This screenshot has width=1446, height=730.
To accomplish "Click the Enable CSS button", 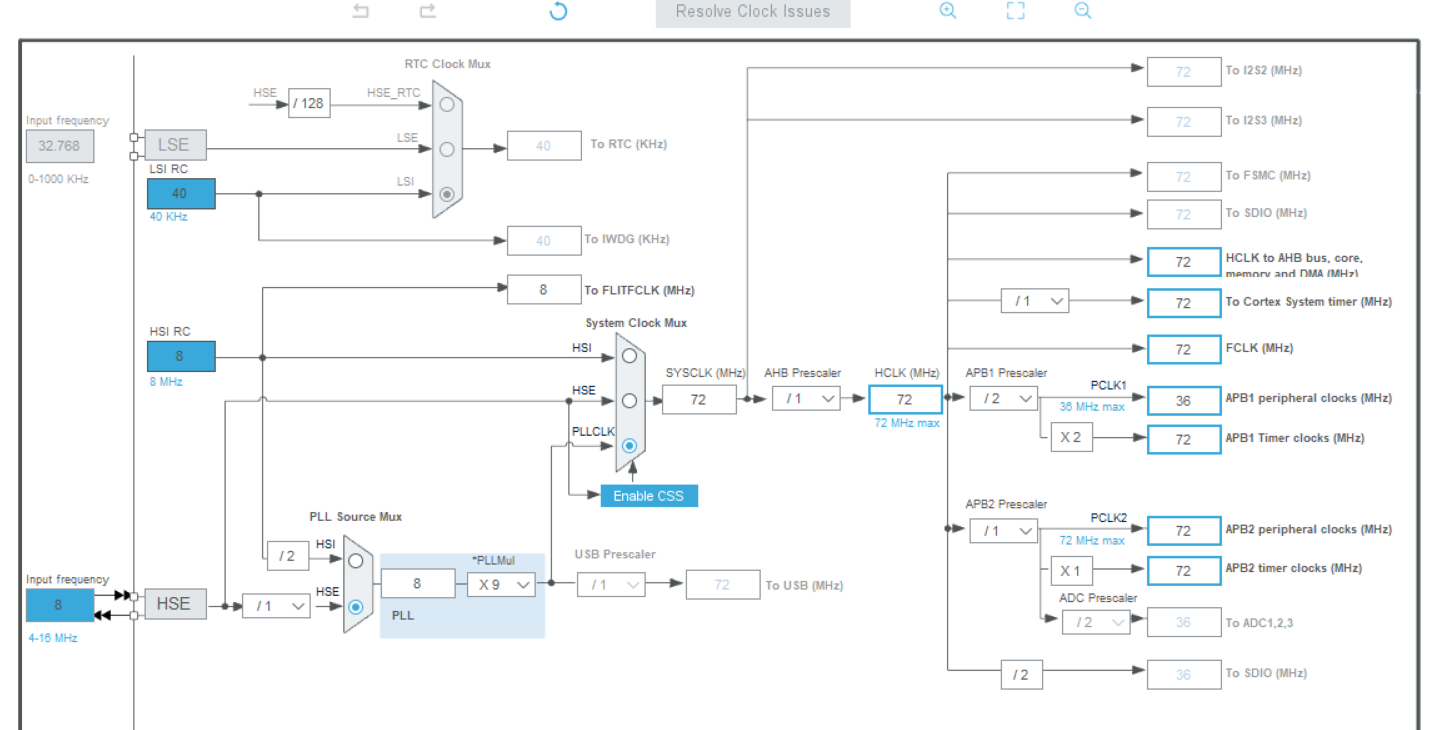I will point(649,496).
